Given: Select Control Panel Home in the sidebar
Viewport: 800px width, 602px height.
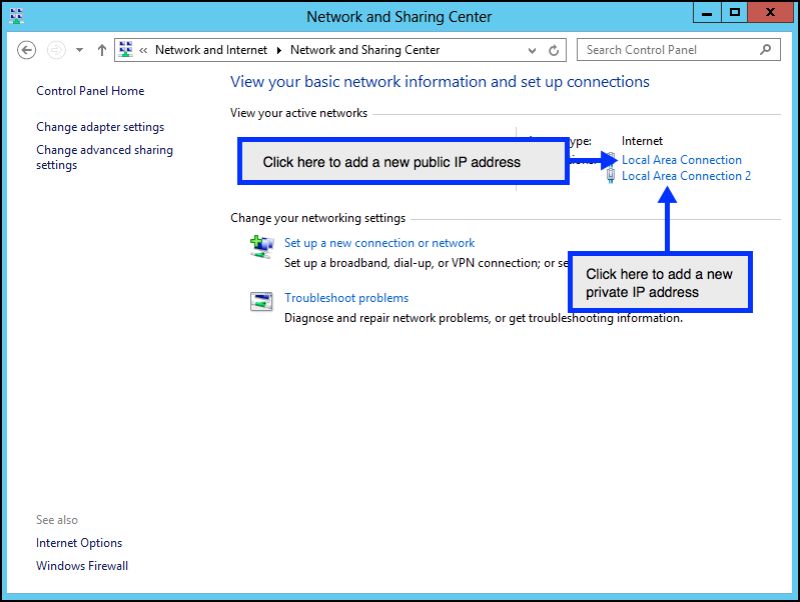Looking at the screenshot, I should click(89, 90).
